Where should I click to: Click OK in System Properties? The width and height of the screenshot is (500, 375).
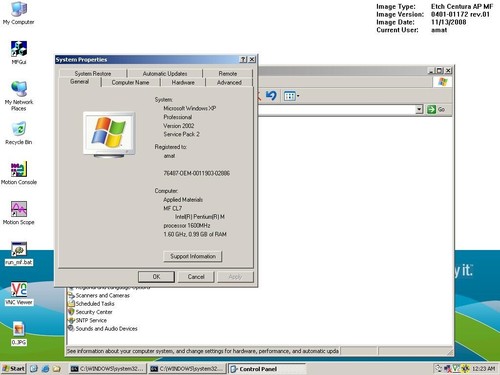pyautogui.click(x=156, y=277)
